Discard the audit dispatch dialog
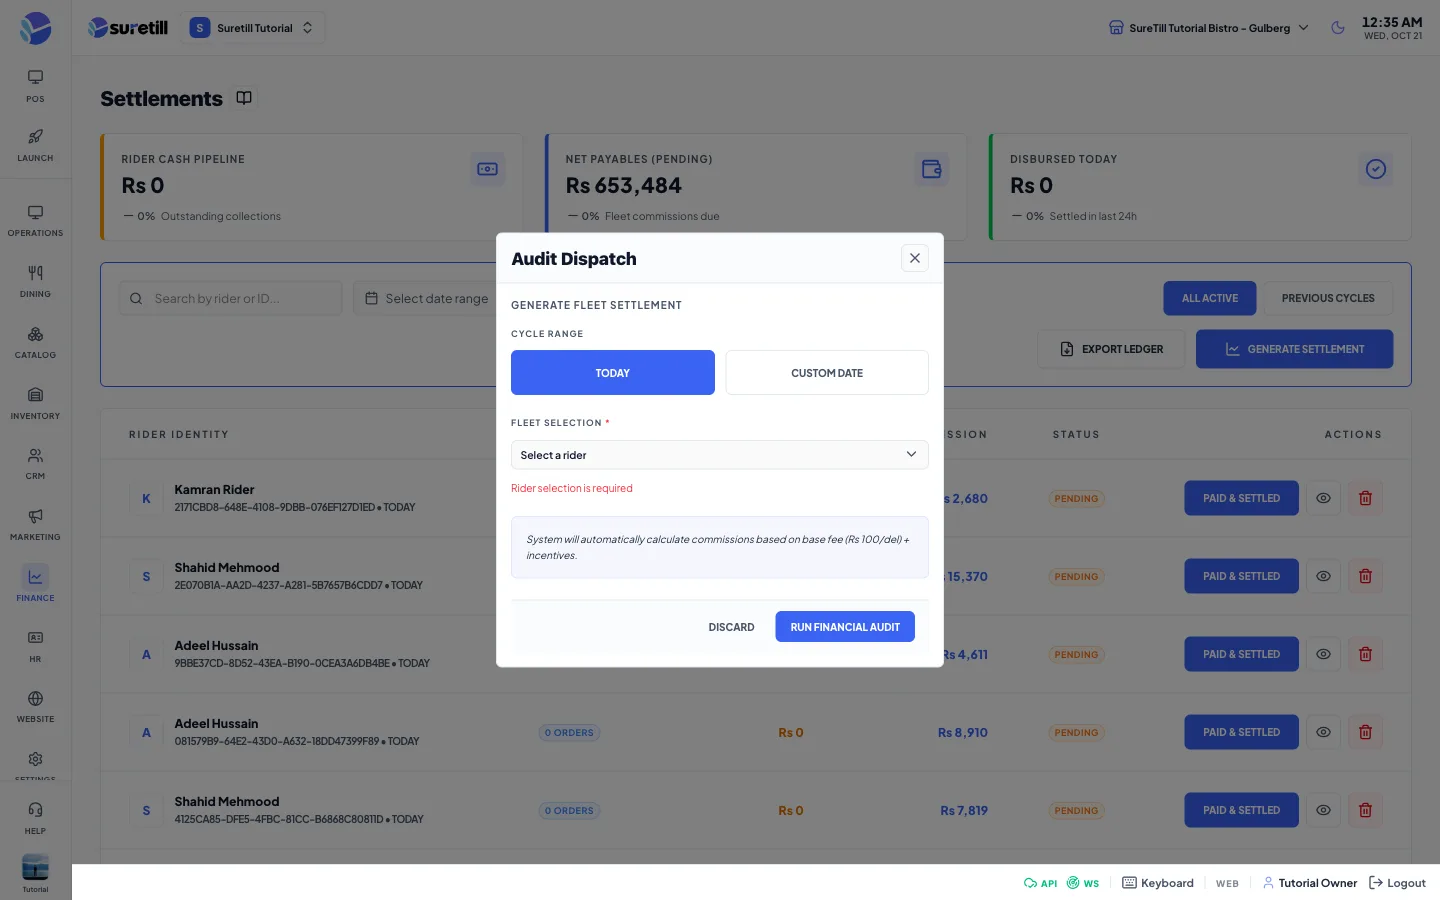 (731, 627)
